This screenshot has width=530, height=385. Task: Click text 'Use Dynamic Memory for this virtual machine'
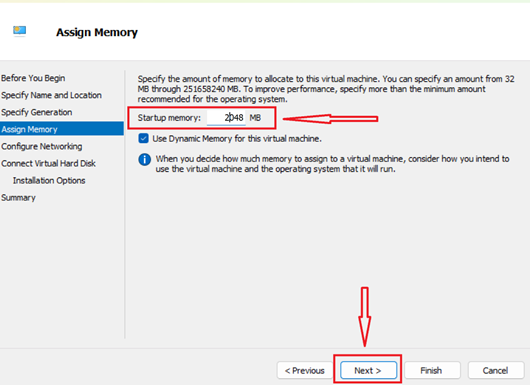pos(237,139)
